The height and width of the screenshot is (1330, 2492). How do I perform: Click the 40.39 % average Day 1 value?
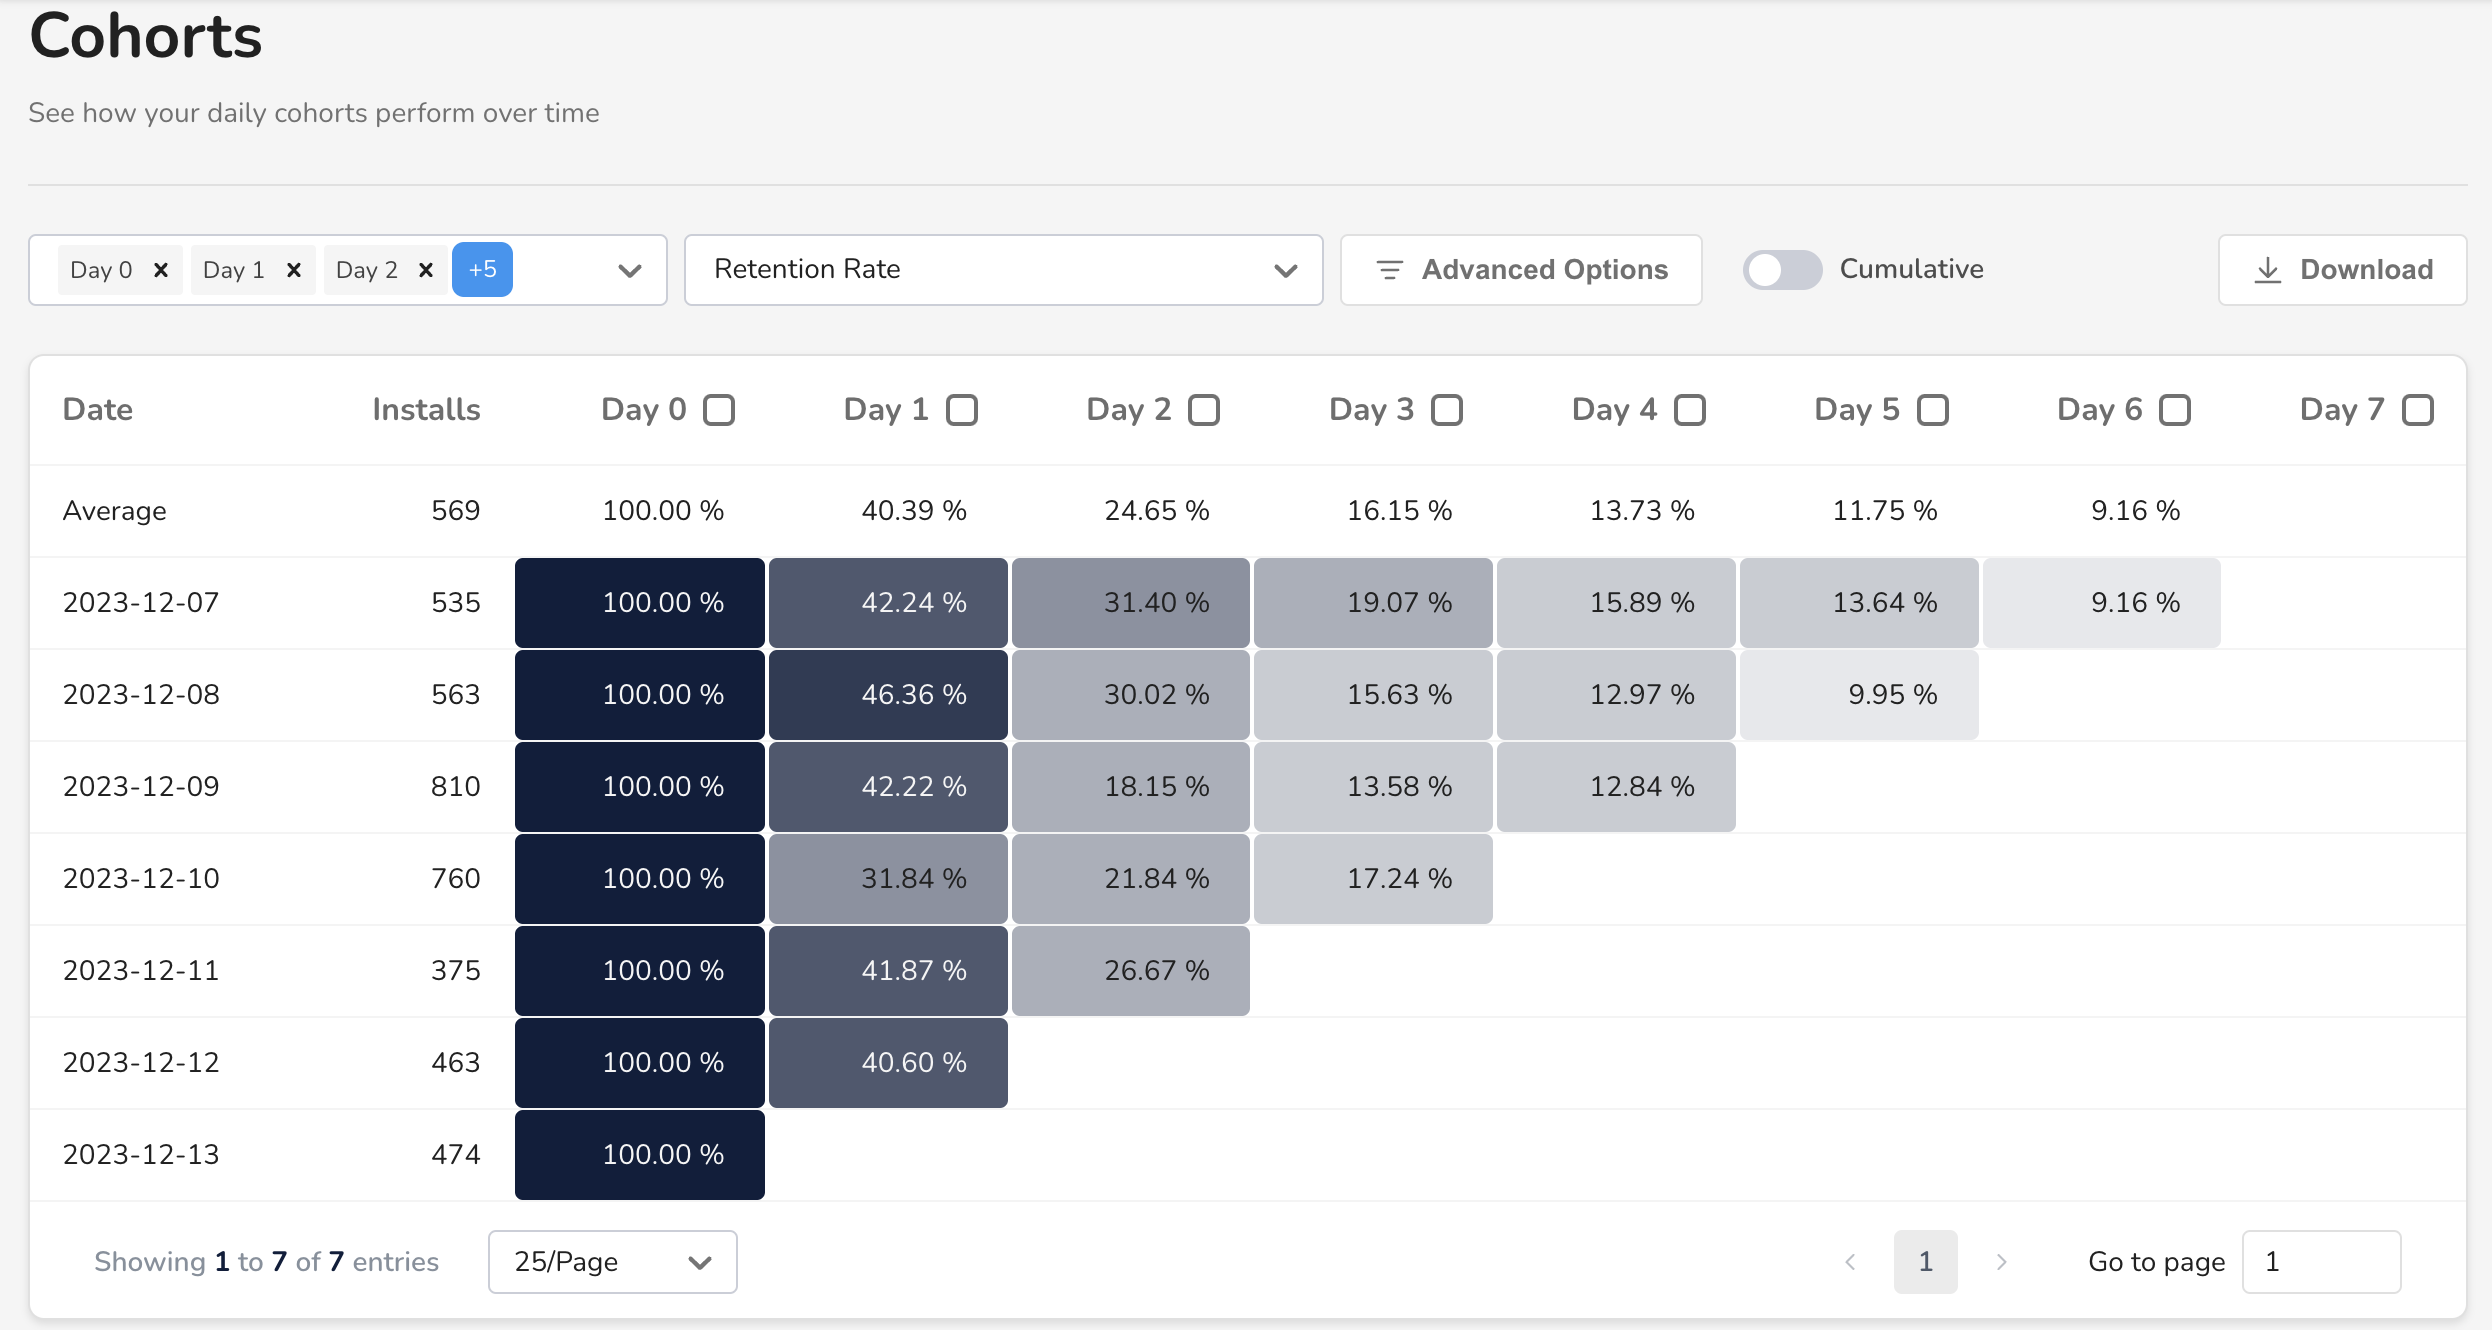click(914, 511)
